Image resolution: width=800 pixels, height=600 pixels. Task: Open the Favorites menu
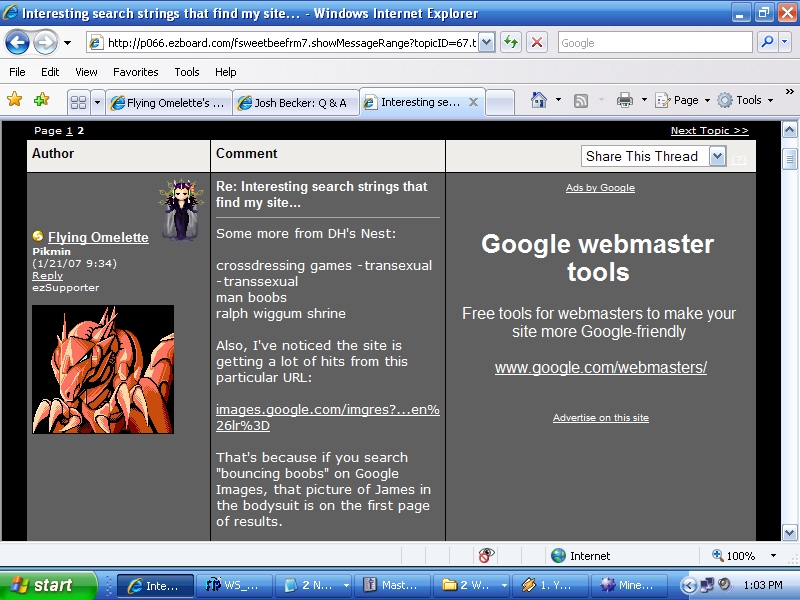[136, 72]
